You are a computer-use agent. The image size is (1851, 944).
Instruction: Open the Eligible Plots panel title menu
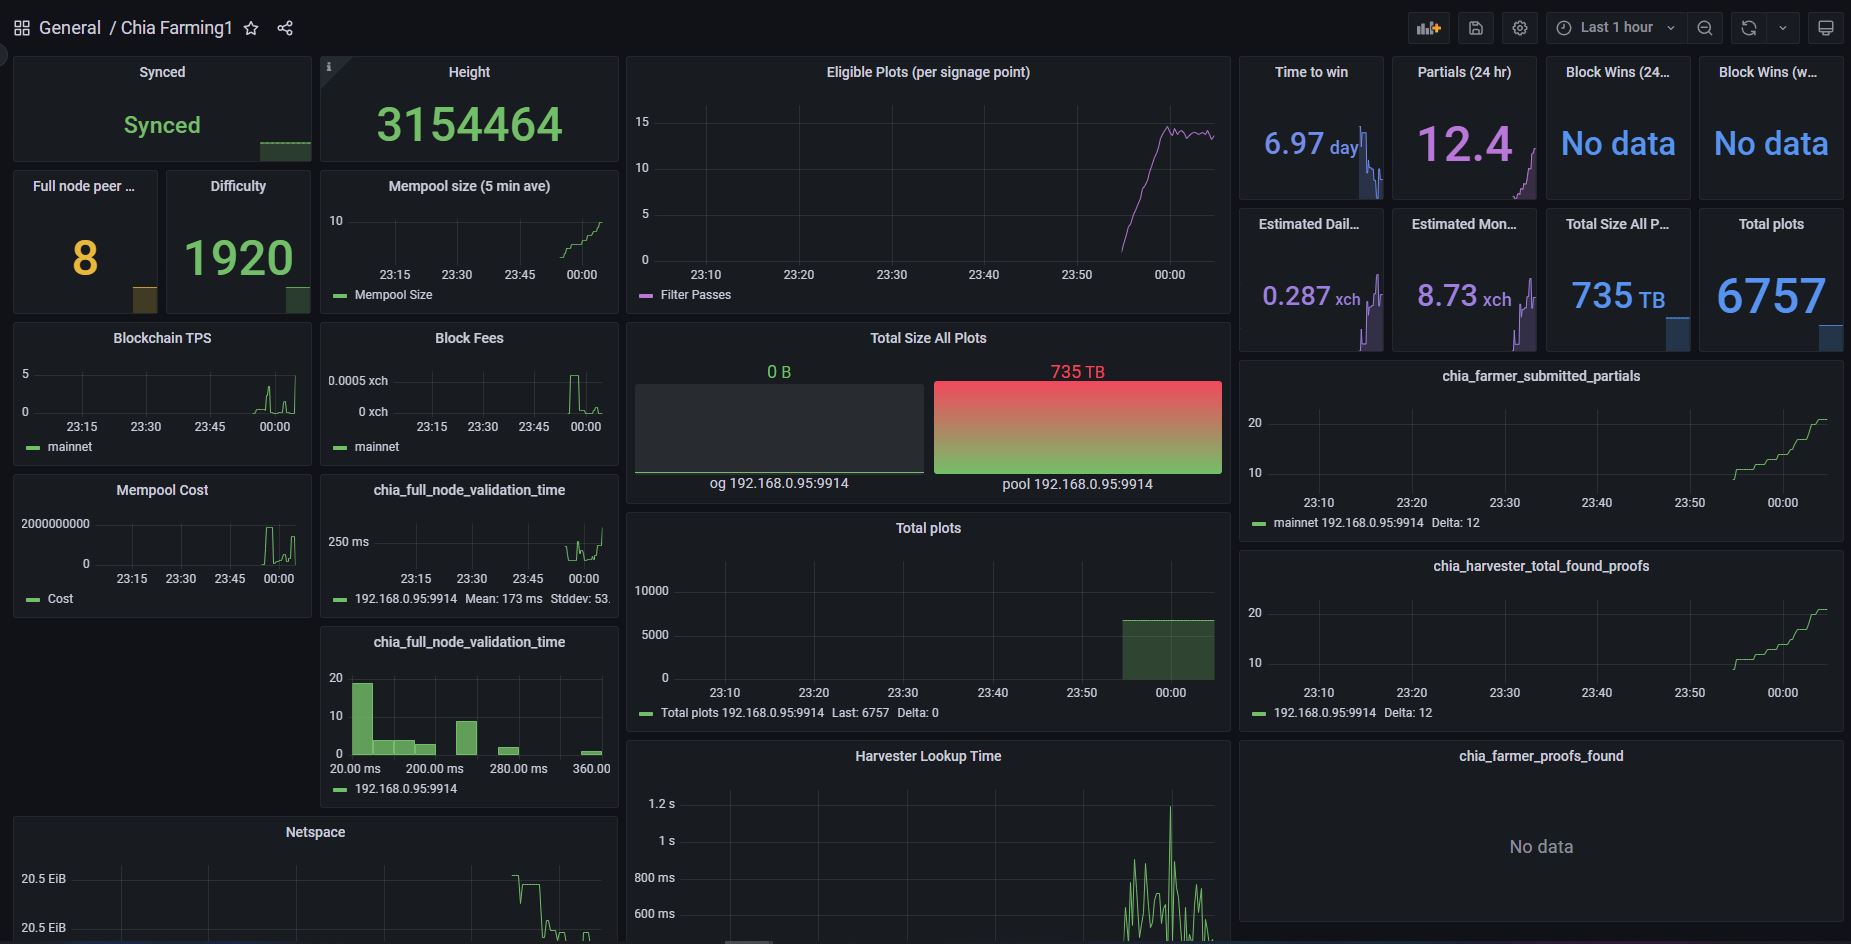click(928, 72)
